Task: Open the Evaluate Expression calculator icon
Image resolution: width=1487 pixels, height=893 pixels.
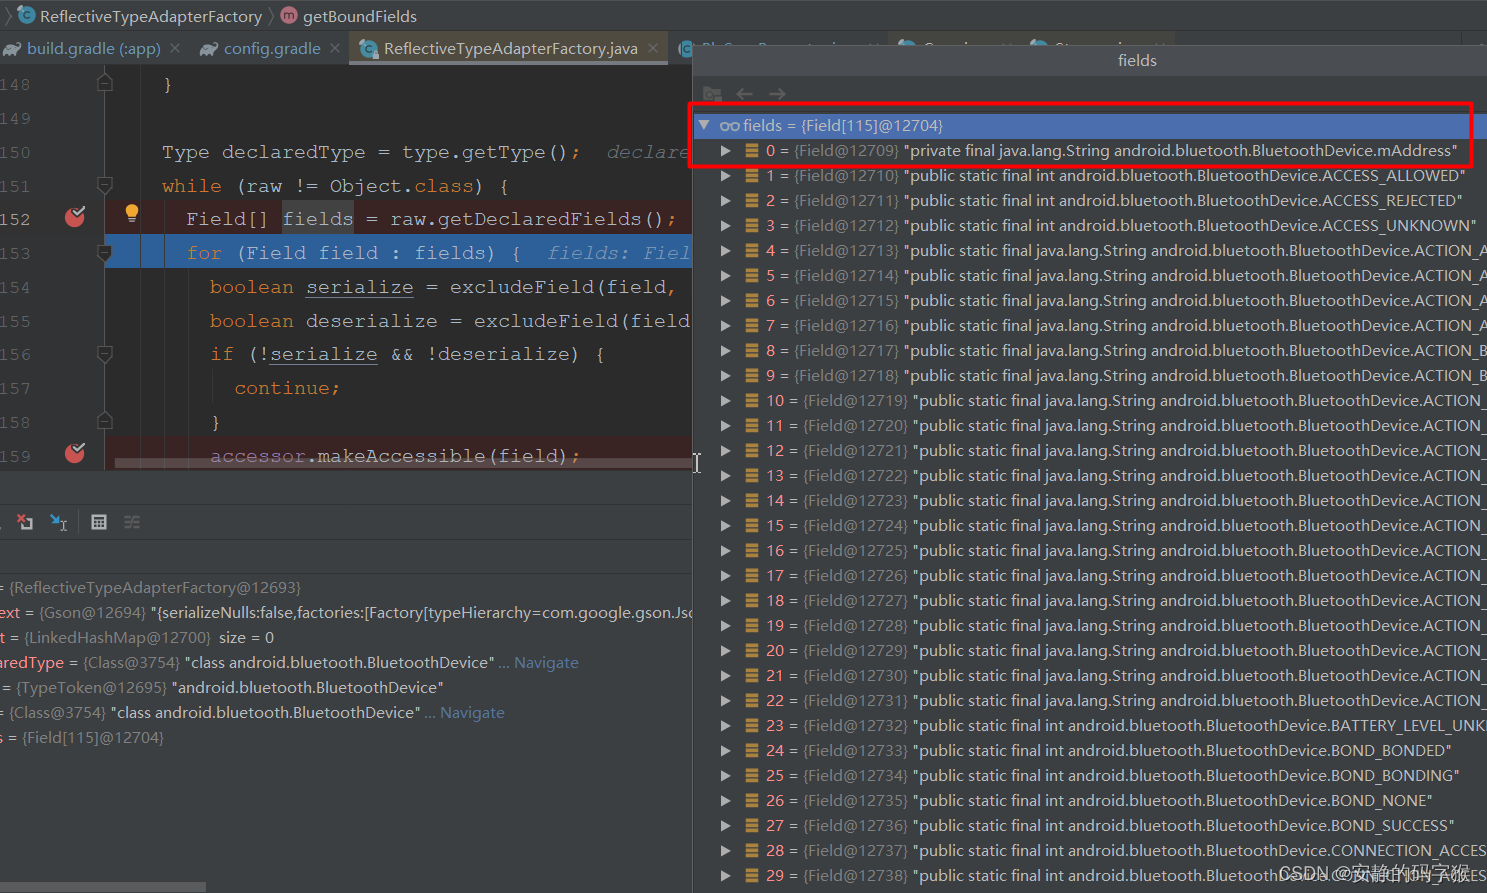Action: tap(99, 522)
